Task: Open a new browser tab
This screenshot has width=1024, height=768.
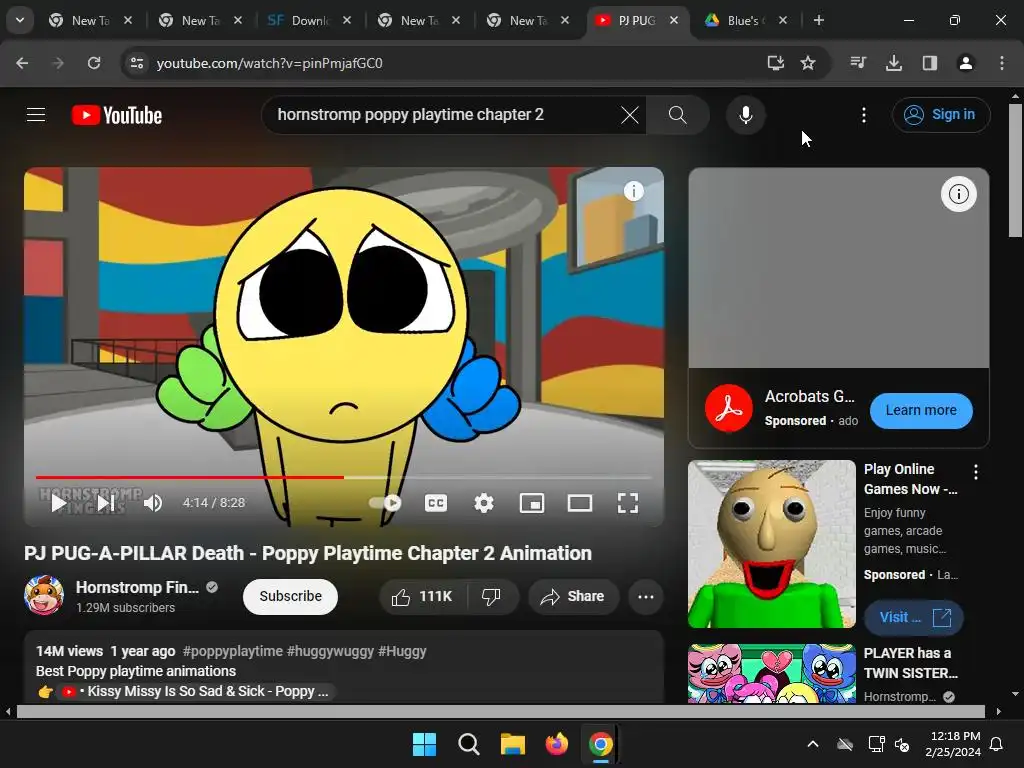Action: pos(818,20)
